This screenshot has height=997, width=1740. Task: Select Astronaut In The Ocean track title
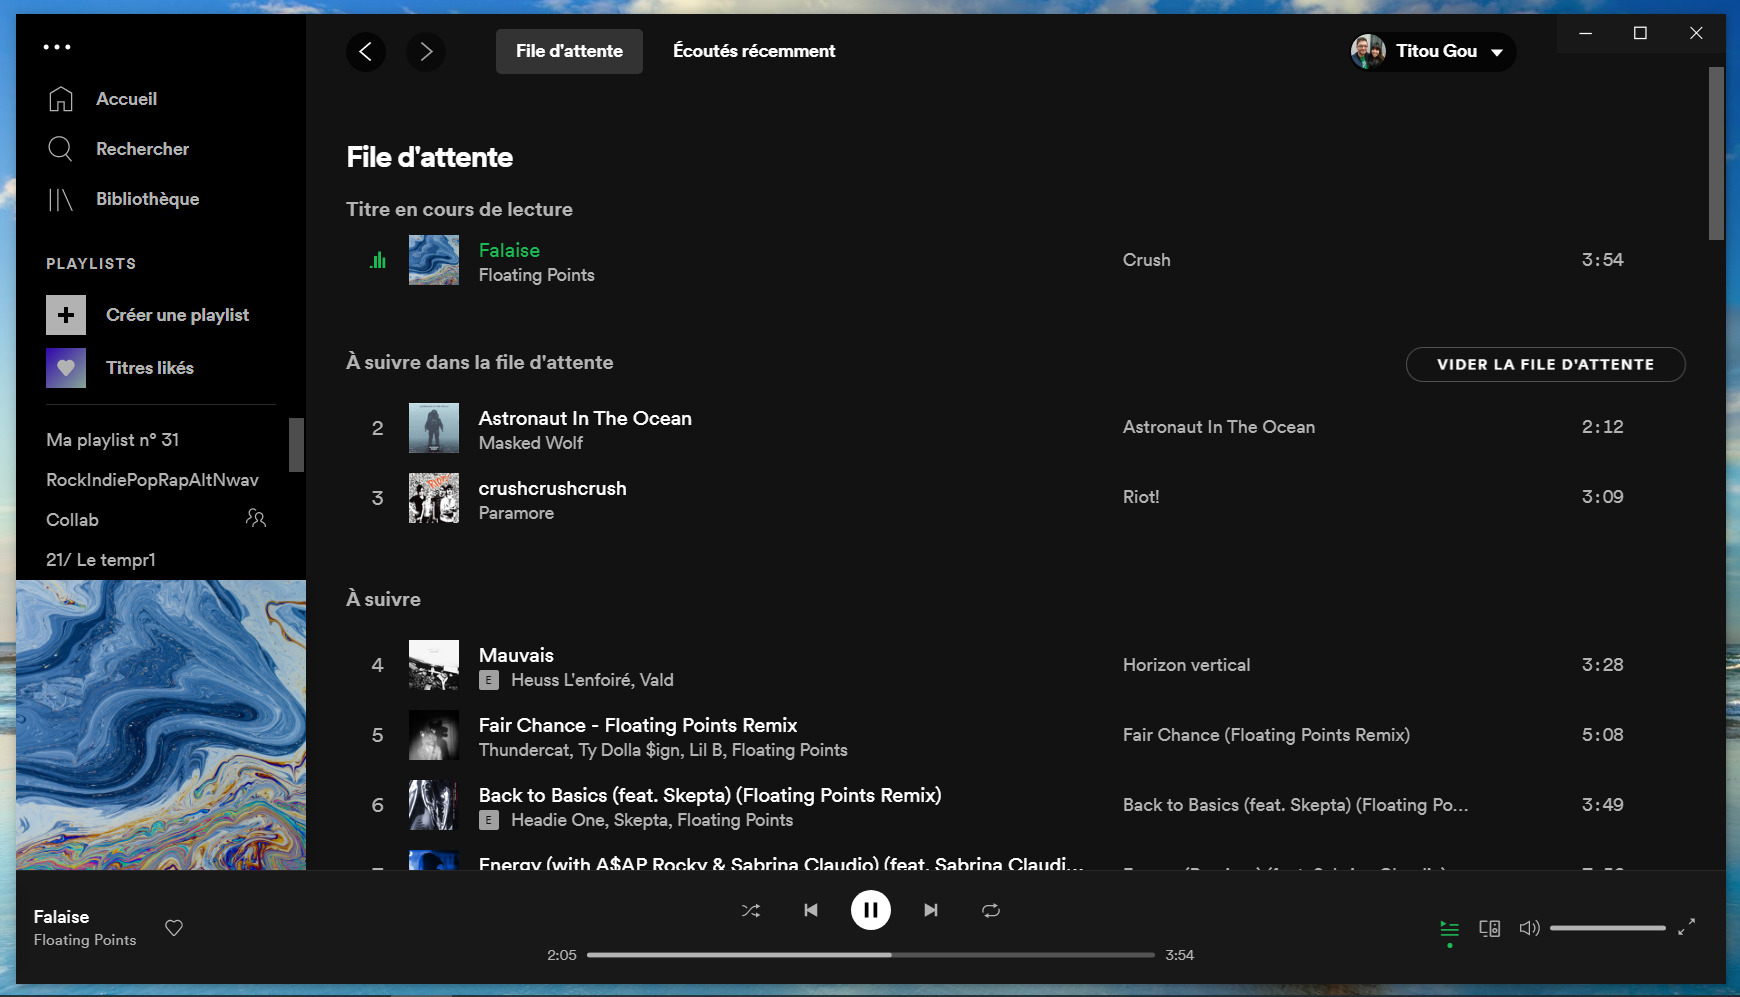pos(585,418)
